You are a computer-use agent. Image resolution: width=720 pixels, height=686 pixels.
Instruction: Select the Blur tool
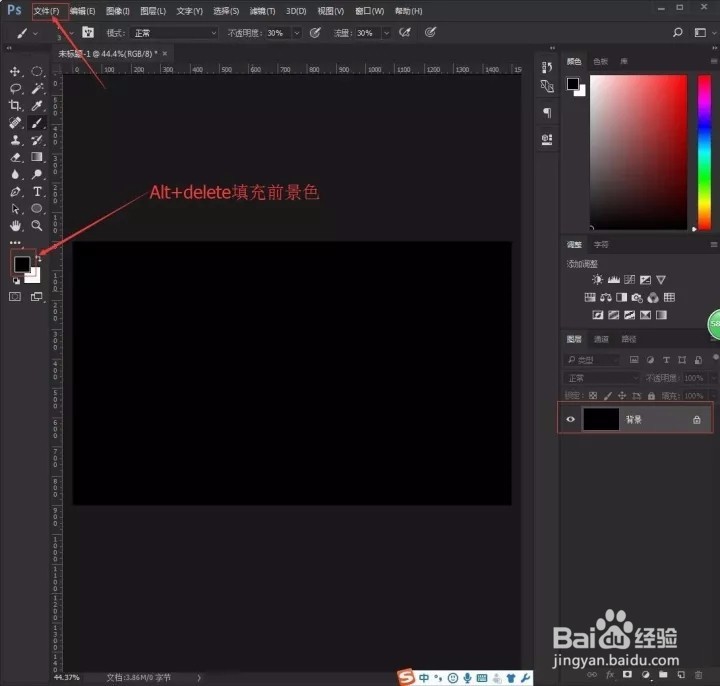pos(15,174)
